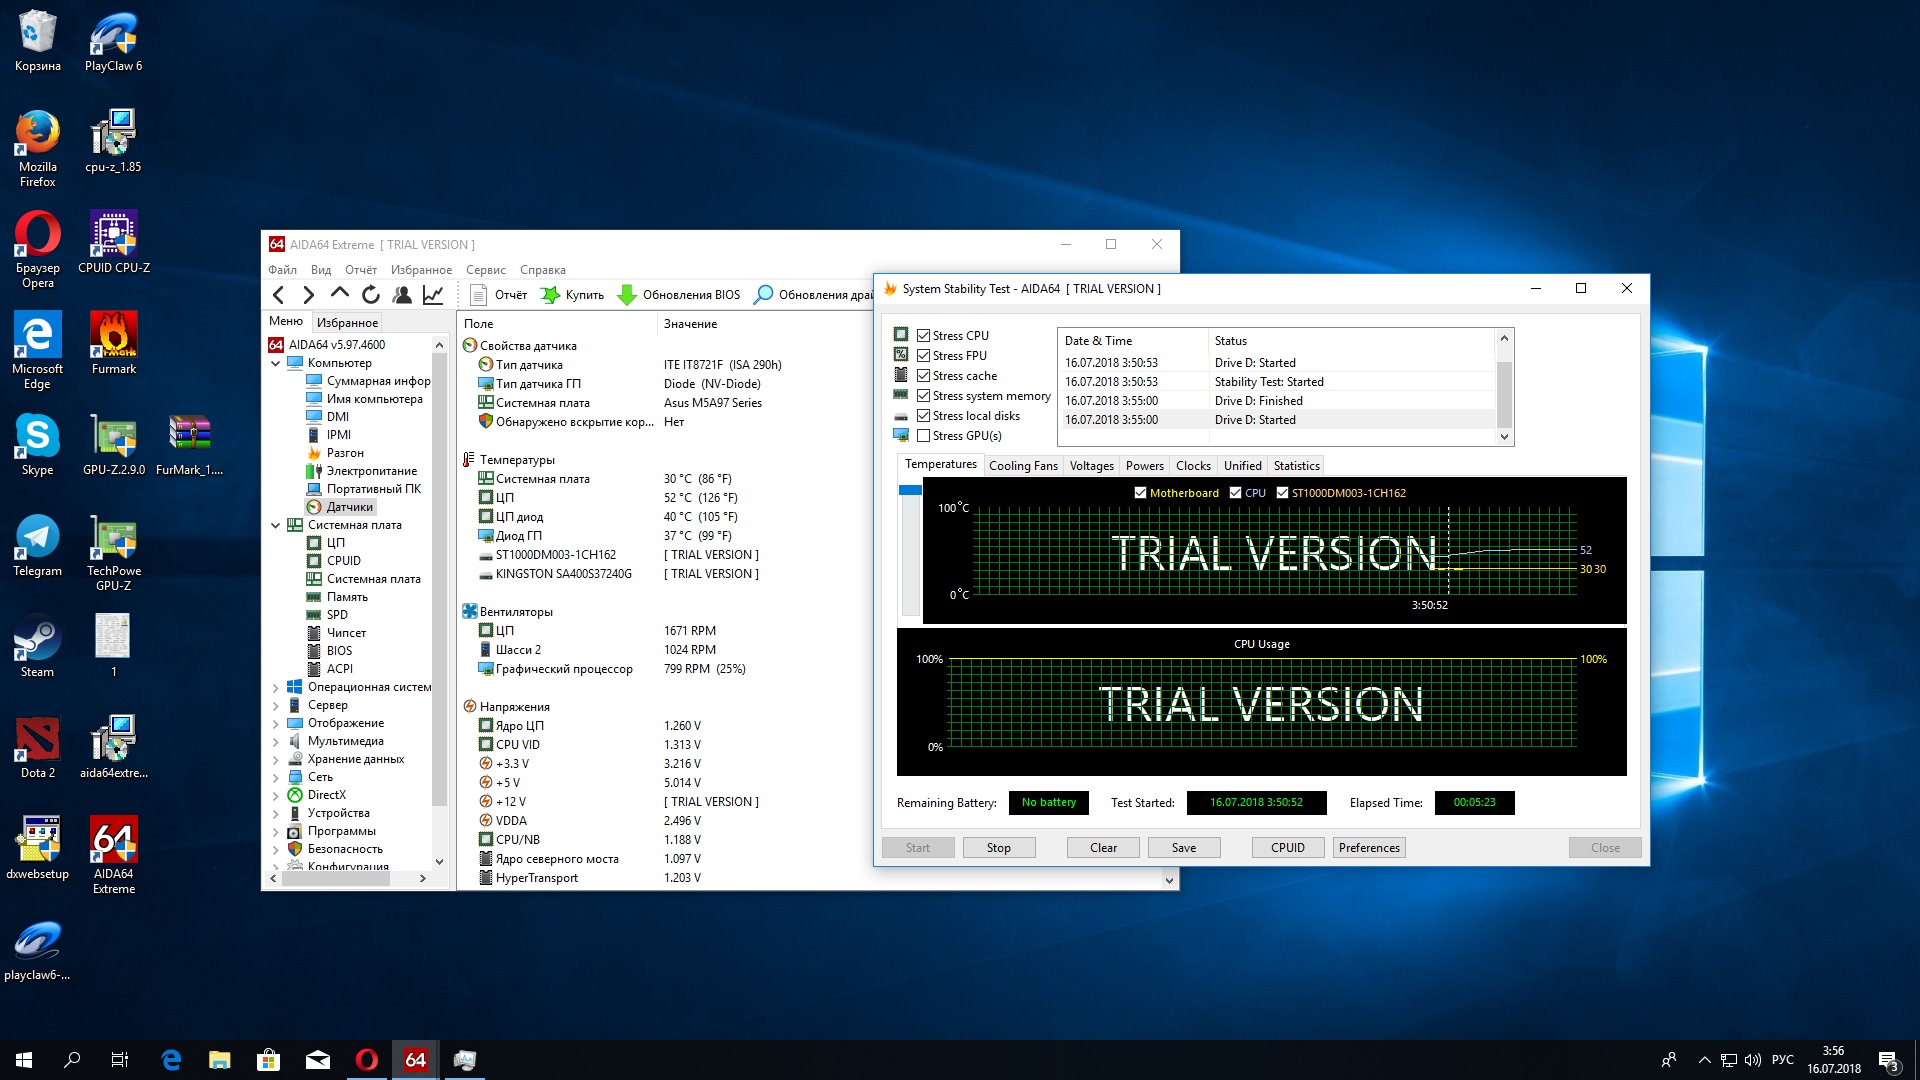Open GPU-Z.2.9.0 desktop icon
Screen dimensions: 1920x1080
click(x=113, y=444)
